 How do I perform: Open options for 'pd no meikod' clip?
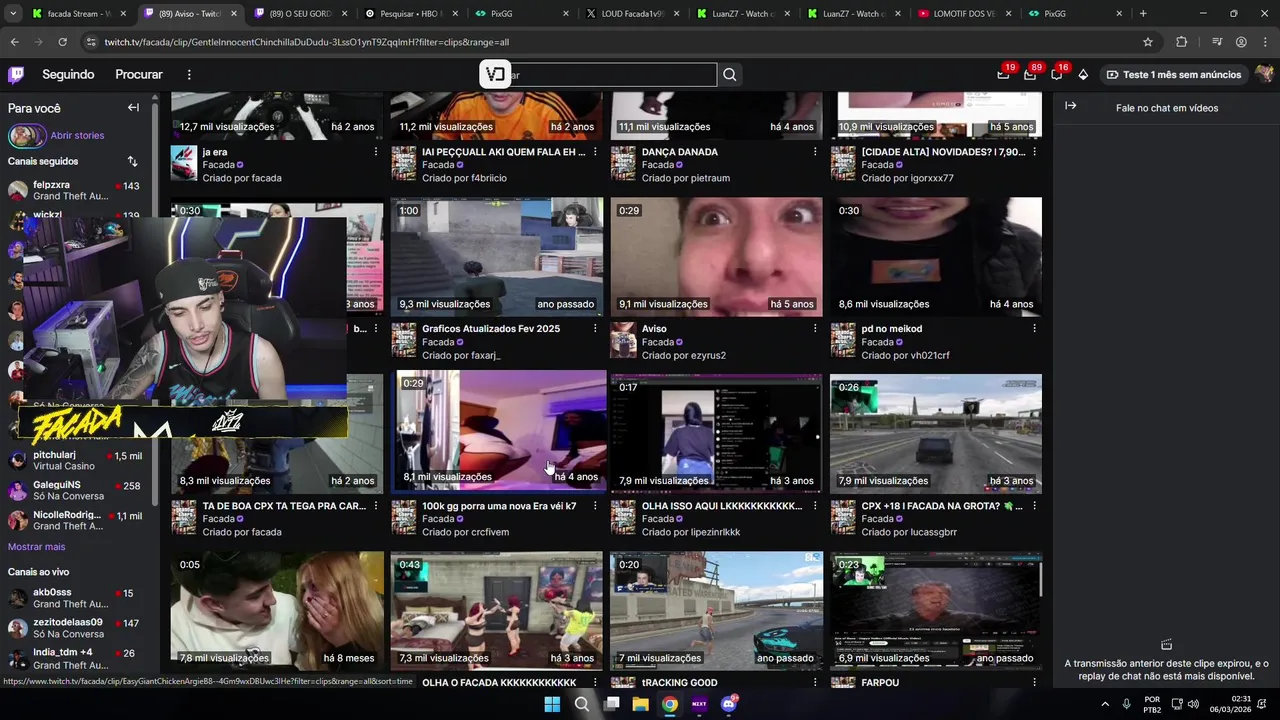click(x=1034, y=328)
